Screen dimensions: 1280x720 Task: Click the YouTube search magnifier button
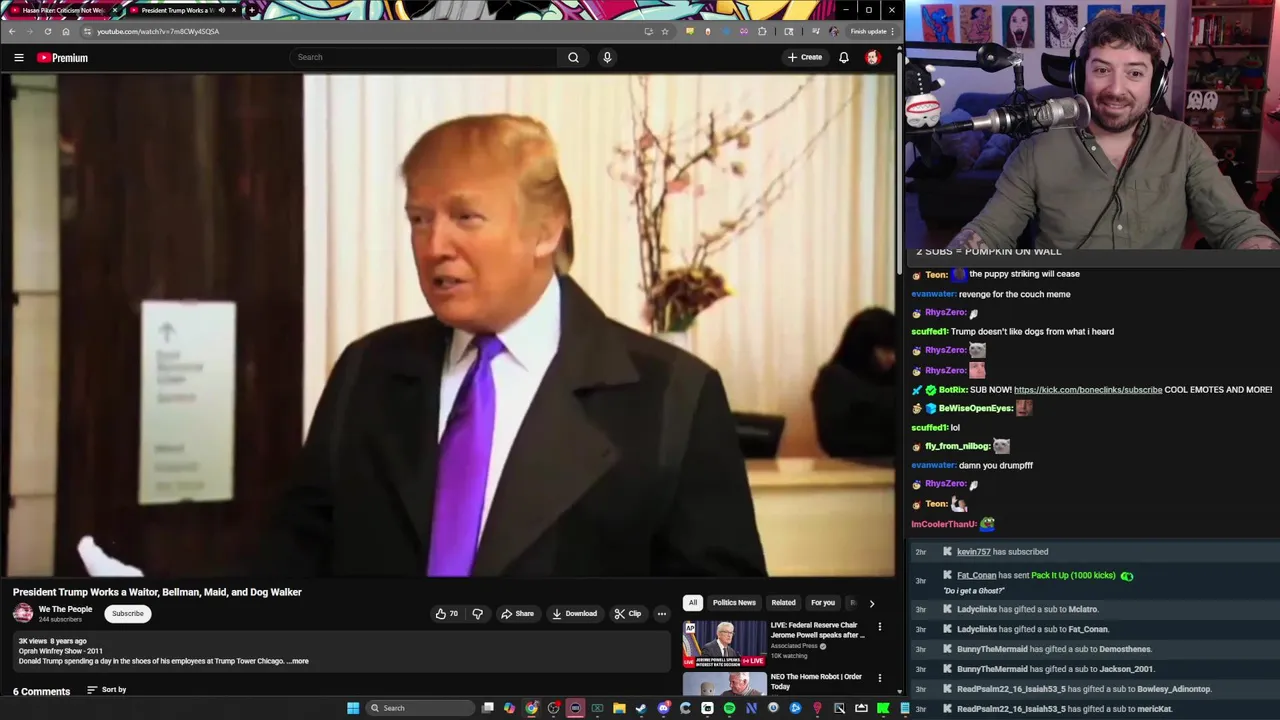coord(573,57)
